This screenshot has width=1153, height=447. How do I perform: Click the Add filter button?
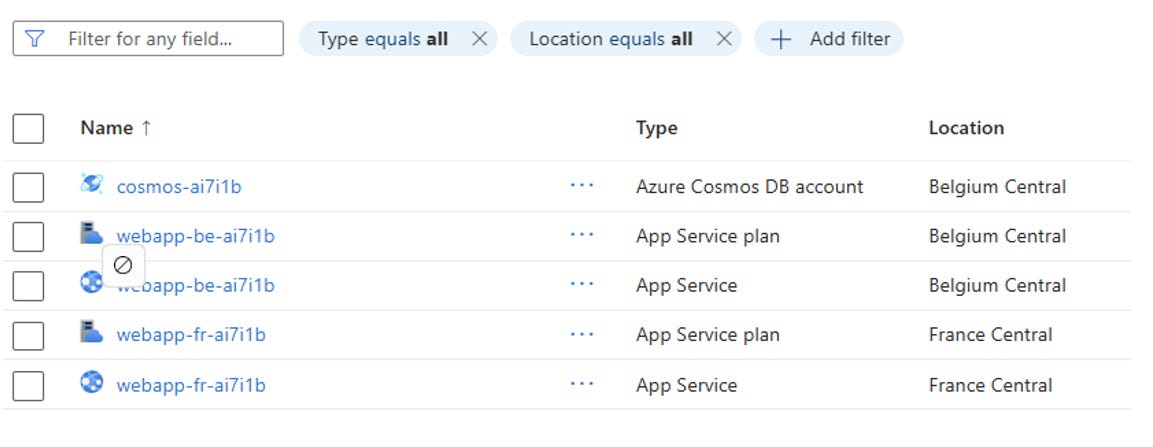click(829, 39)
